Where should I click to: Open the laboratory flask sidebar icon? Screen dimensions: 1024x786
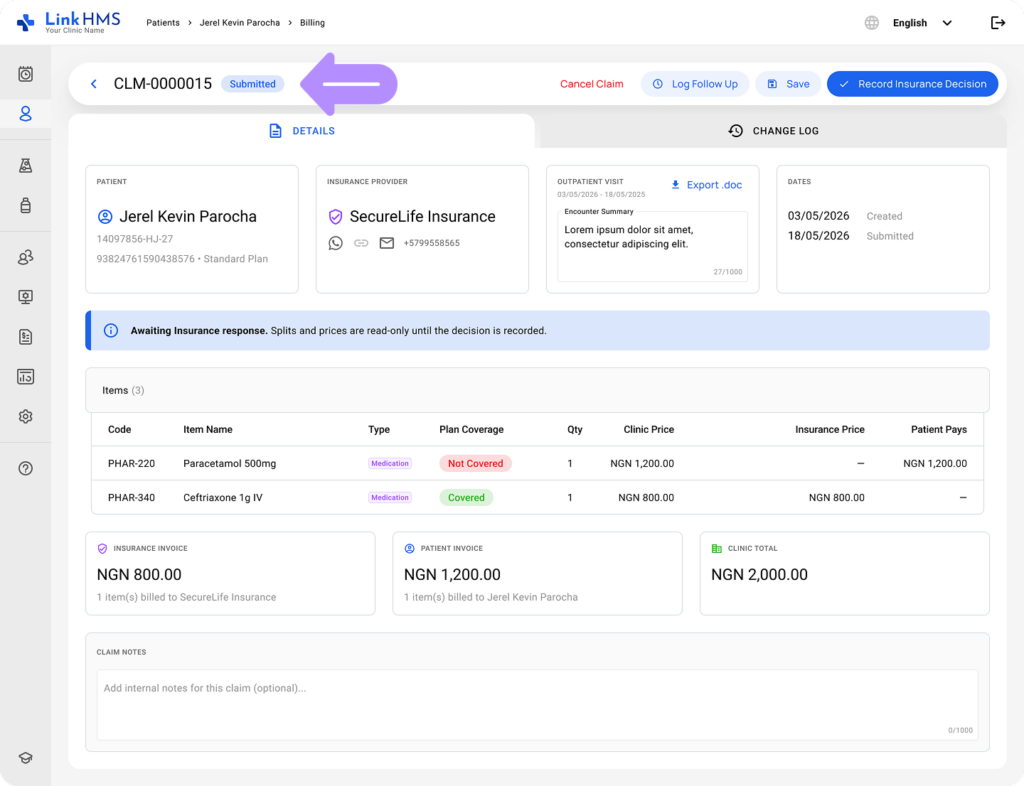[x=25, y=166]
